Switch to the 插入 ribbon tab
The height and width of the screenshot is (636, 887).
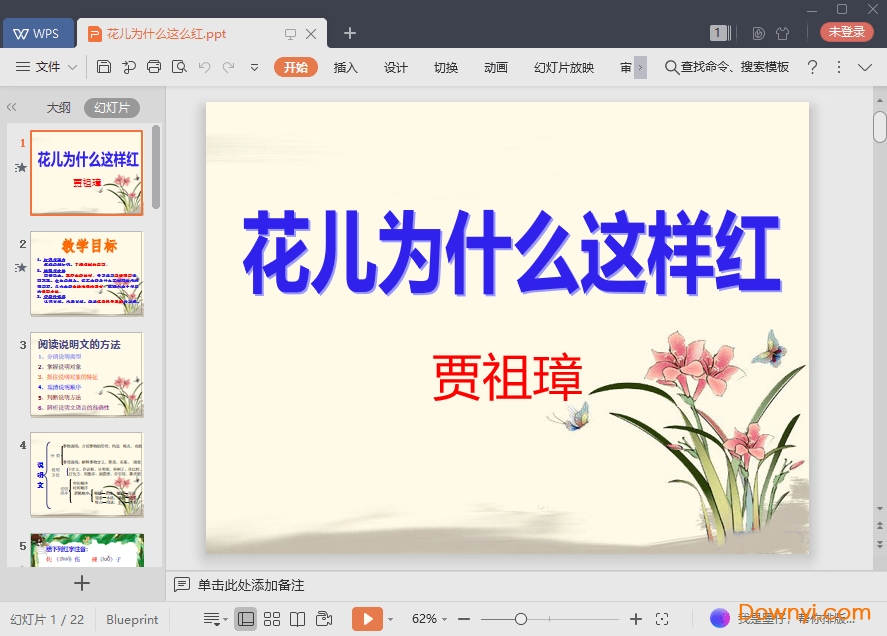(x=345, y=67)
